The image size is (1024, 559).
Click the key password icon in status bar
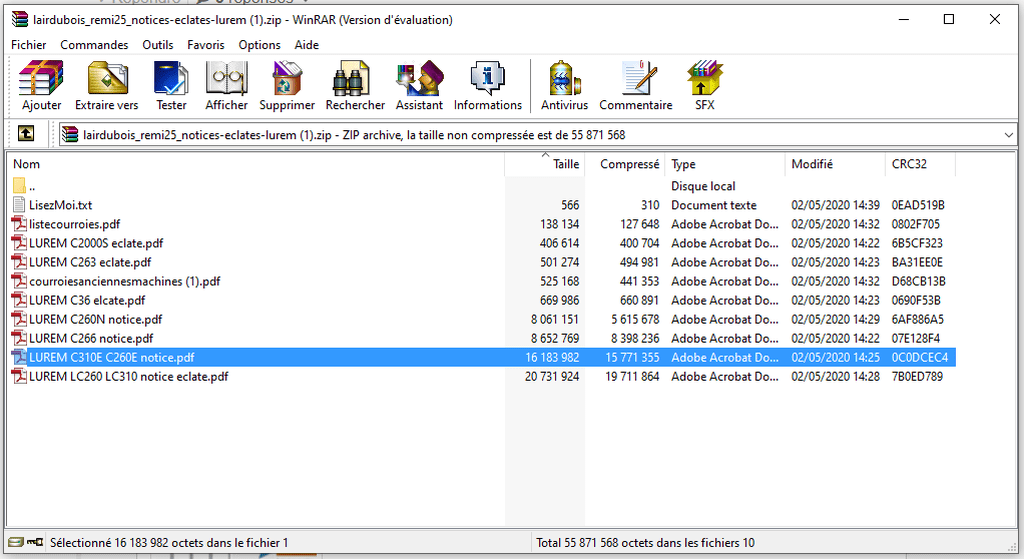[35, 542]
